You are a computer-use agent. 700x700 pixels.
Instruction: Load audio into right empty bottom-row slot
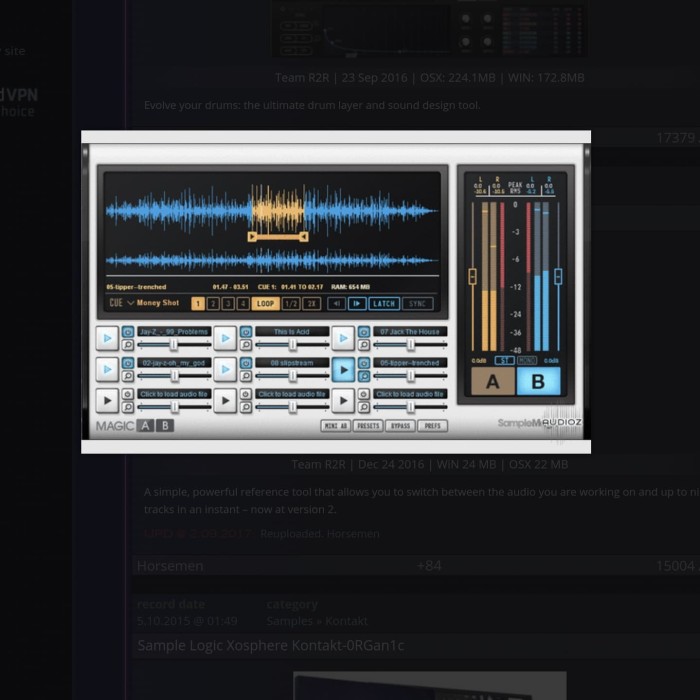pyautogui.click(x=410, y=394)
